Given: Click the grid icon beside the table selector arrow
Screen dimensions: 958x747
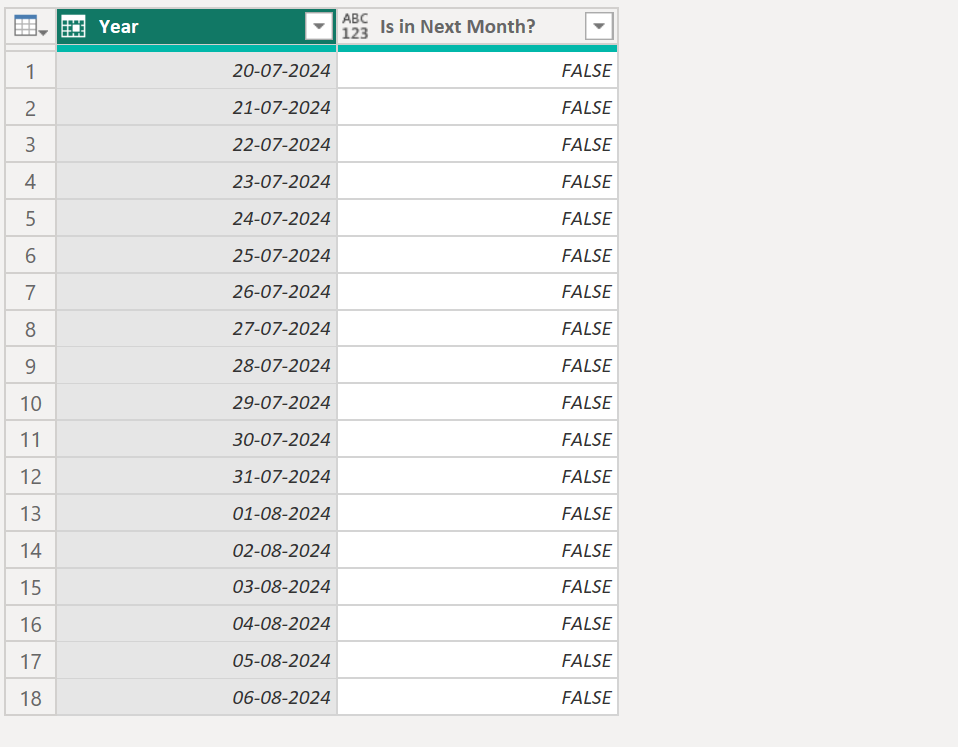Looking at the screenshot, I should click(x=24, y=26).
